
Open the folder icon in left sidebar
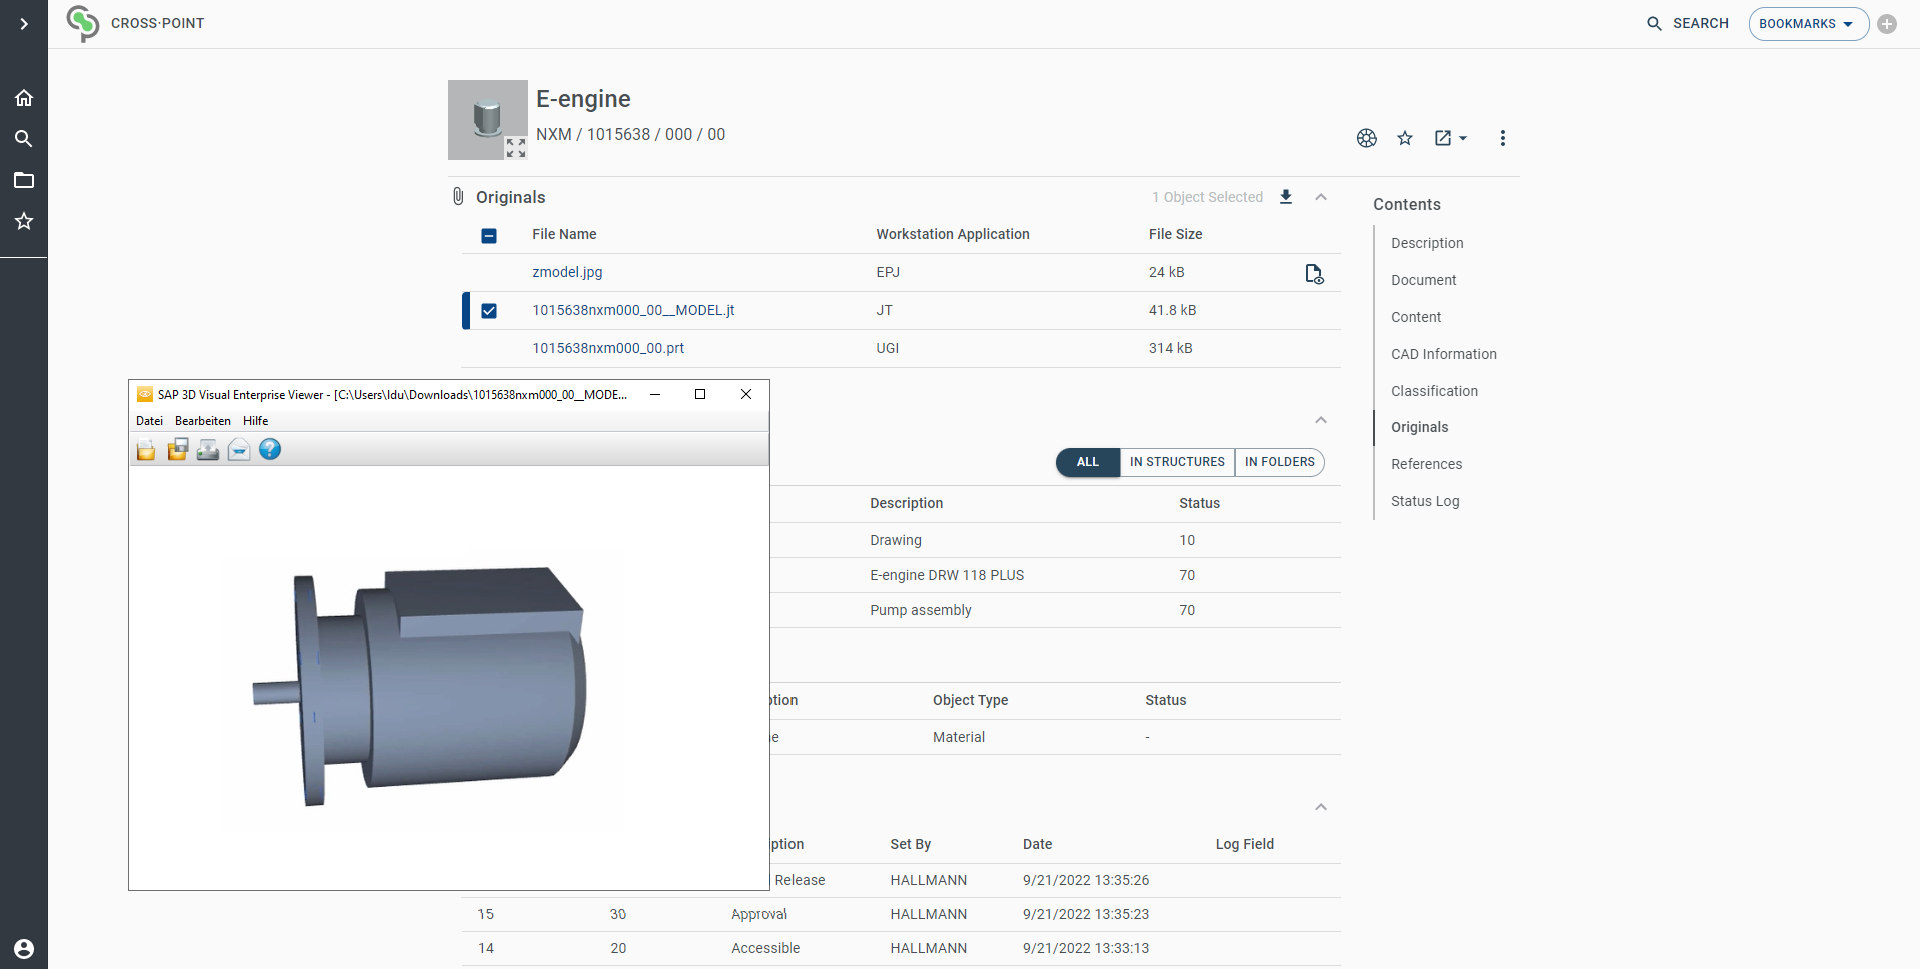(24, 180)
